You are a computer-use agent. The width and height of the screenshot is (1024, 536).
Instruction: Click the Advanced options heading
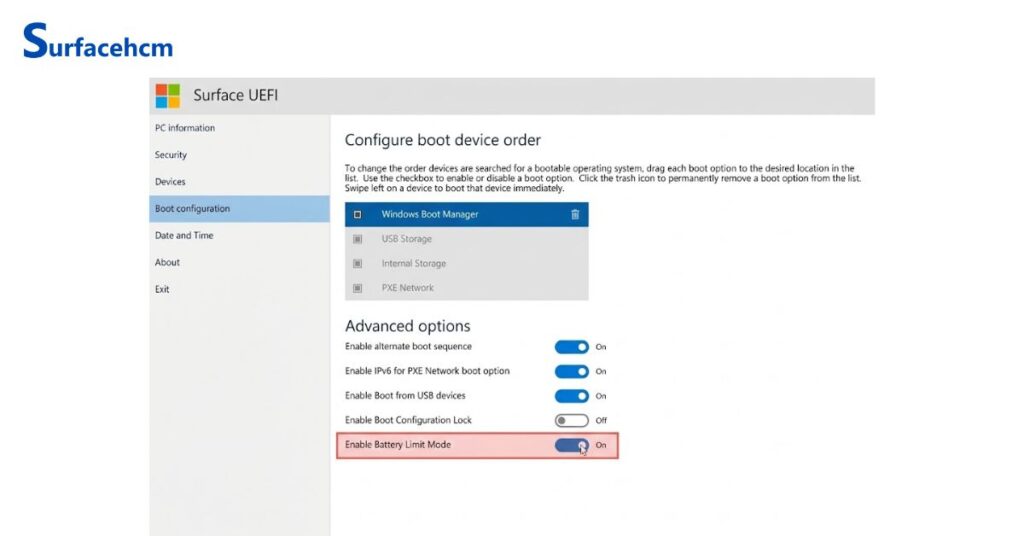tap(408, 326)
